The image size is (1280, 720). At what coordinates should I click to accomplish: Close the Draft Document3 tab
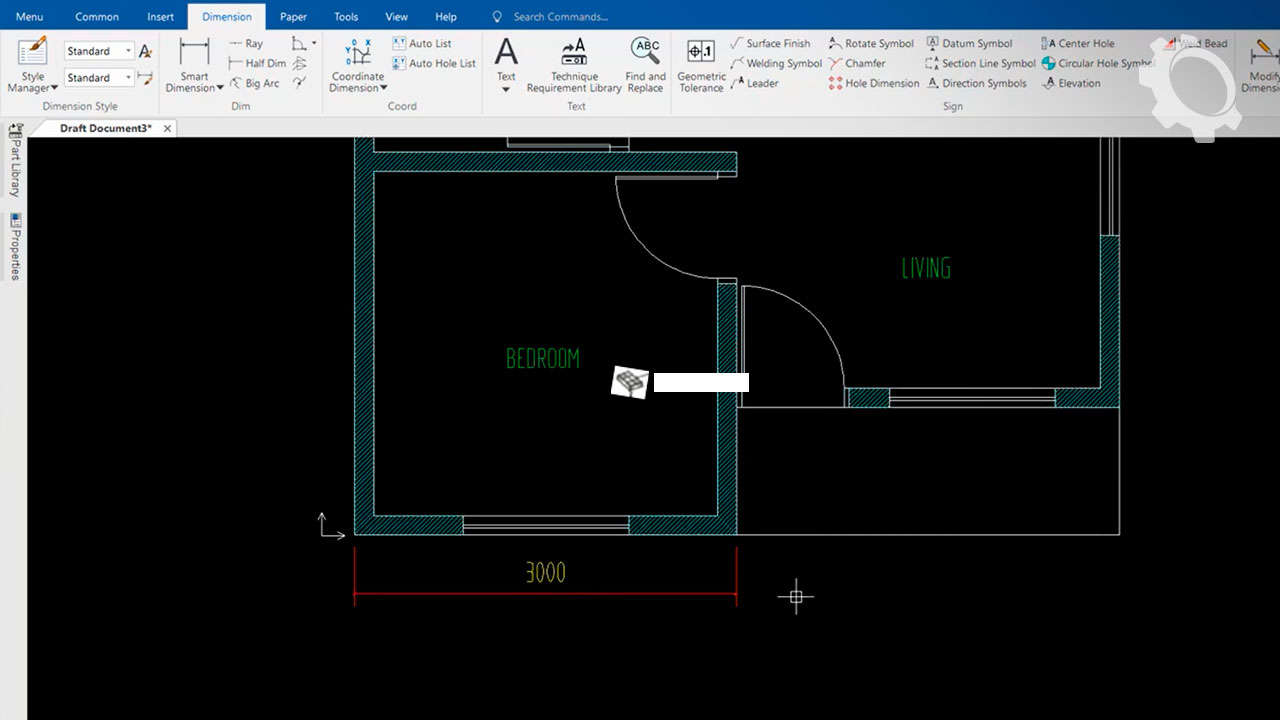pyautogui.click(x=167, y=128)
